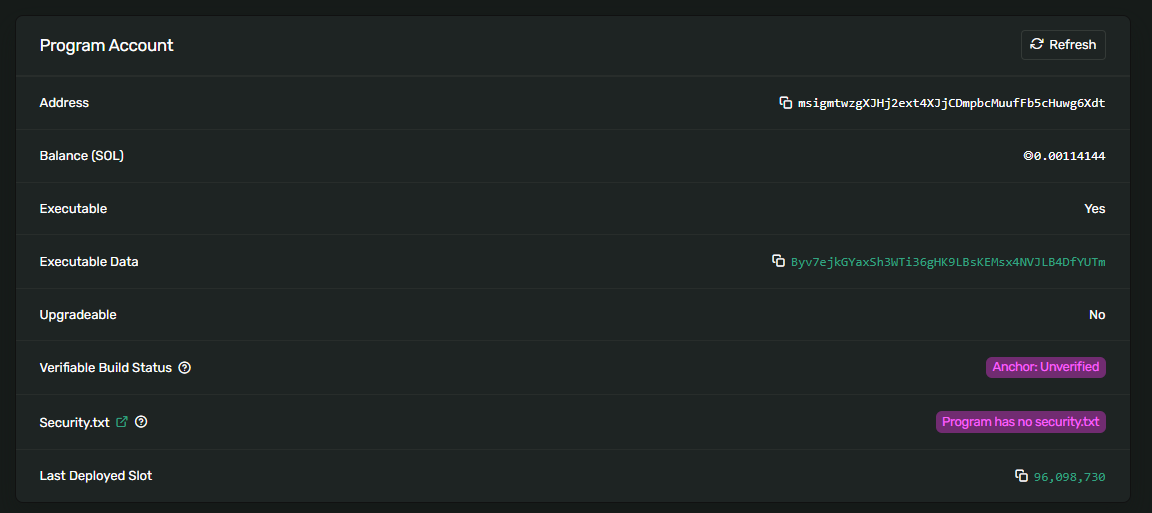Show the Security.txt help tooltip icon
Image resolution: width=1152 pixels, height=513 pixels.
coord(141,422)
